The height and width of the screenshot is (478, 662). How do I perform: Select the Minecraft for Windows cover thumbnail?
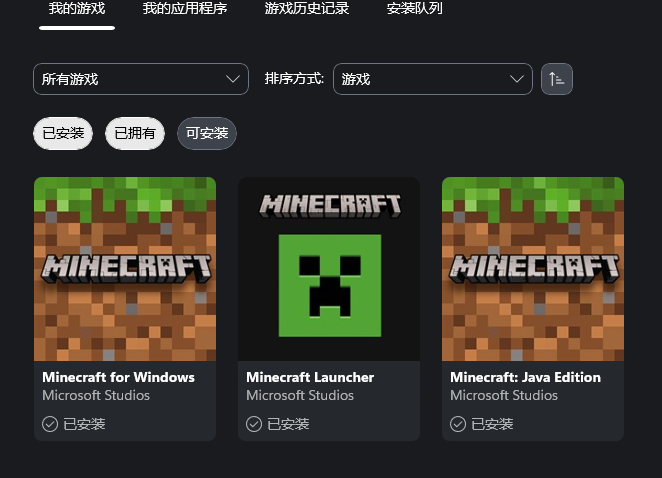pyautogui.click(x=125, y=269)
